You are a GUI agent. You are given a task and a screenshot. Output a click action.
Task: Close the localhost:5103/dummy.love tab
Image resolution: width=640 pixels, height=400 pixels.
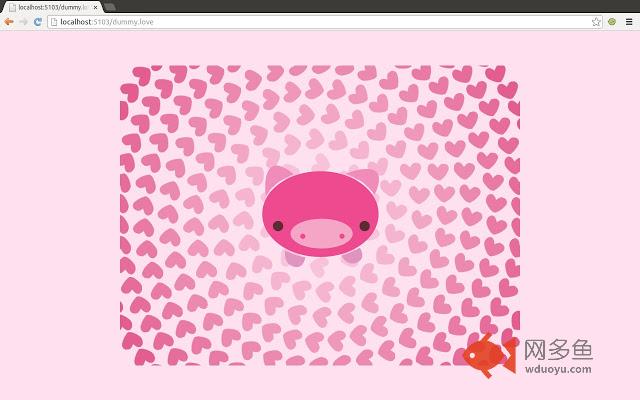(x=96, y=7)
